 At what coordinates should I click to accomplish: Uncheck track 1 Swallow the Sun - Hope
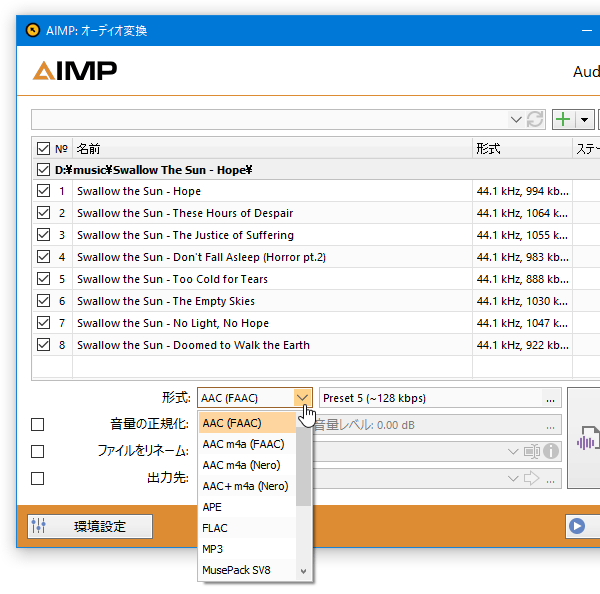(x=43, y=191)
